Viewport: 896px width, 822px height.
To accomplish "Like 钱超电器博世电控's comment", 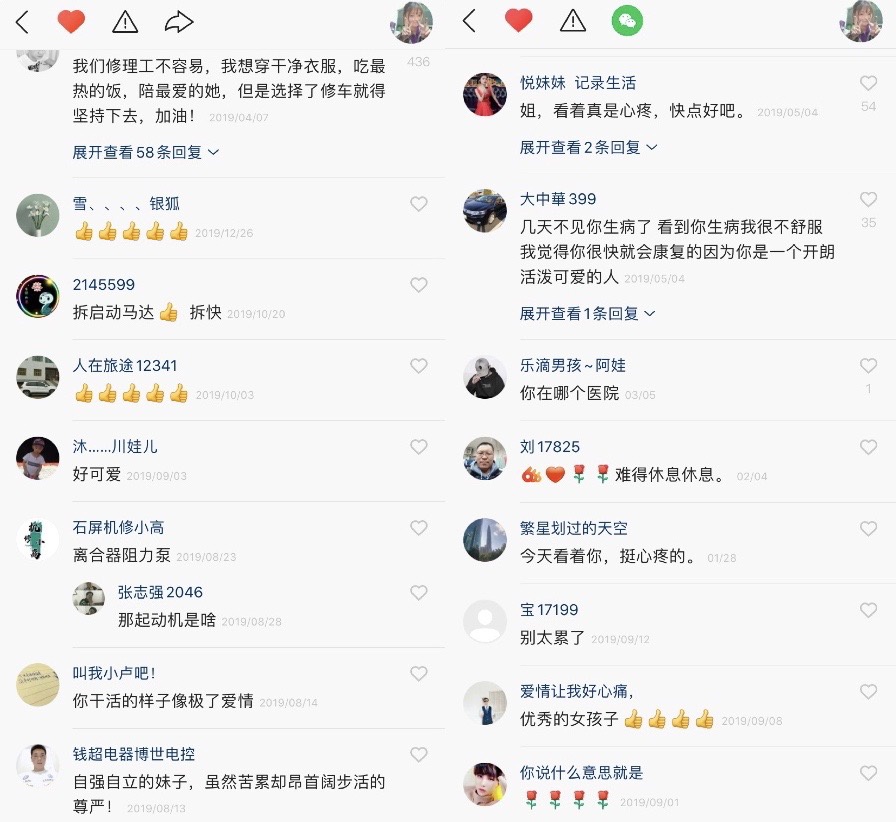I will point(419,755).
